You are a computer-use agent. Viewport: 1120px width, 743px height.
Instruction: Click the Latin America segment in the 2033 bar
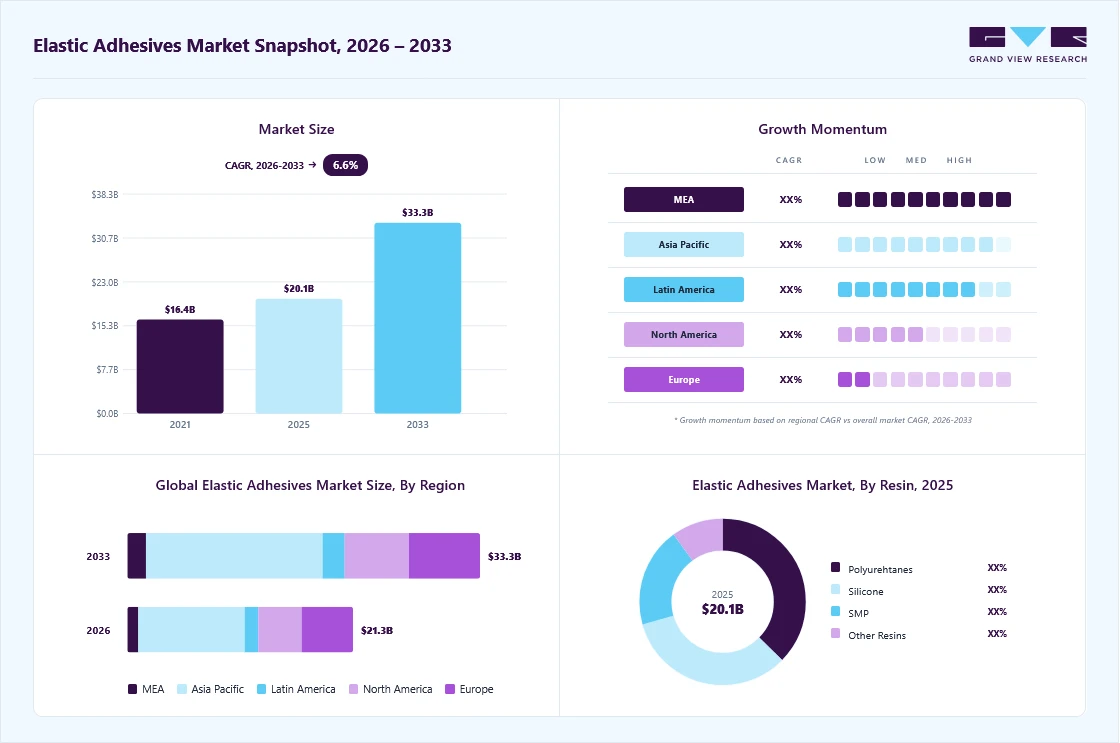click(334, 556)
